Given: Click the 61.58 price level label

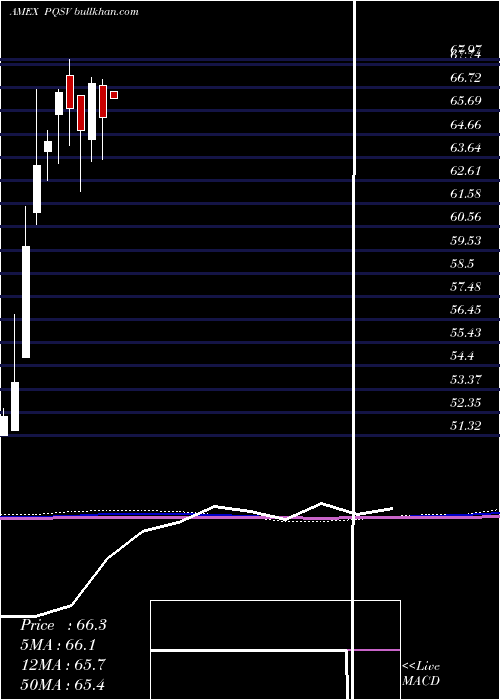Looking at the screenshot, I should pyautogui.click(x=466, y=194).
